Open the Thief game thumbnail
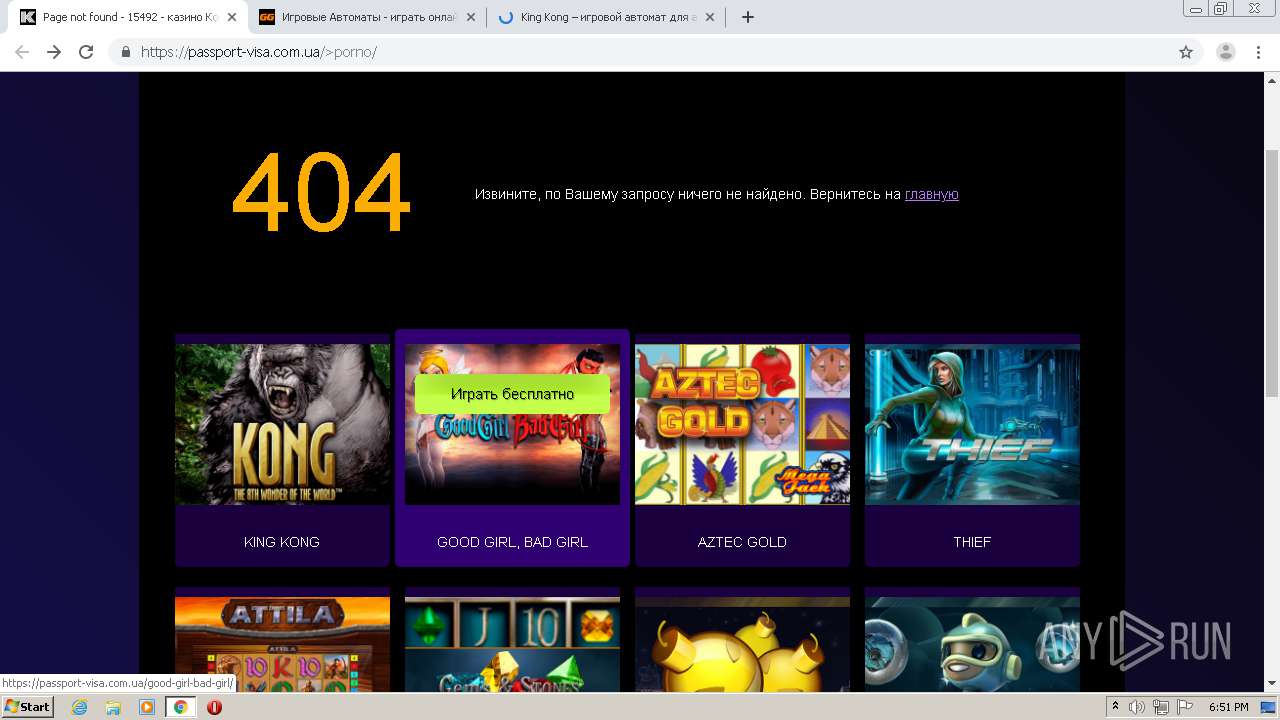Screen dimensions: 1280x720 (x=972, y=424)
